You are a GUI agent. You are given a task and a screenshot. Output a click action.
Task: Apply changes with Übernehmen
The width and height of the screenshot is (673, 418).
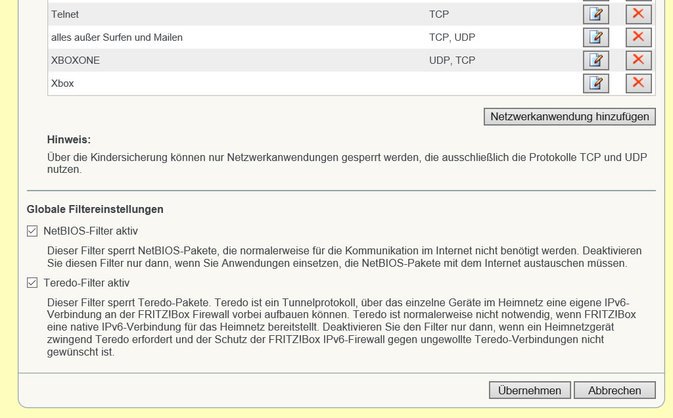tap(530, 391)
